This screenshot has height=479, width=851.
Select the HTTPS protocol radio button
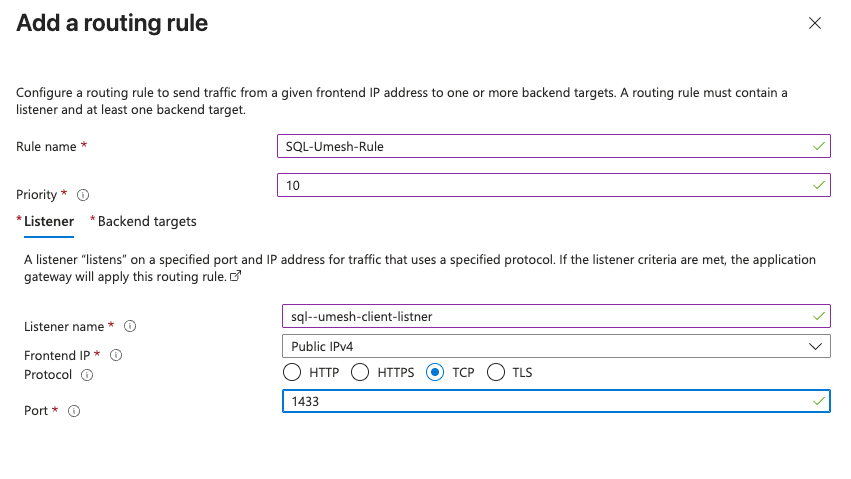pyautogui.click(x=358, y=373)
